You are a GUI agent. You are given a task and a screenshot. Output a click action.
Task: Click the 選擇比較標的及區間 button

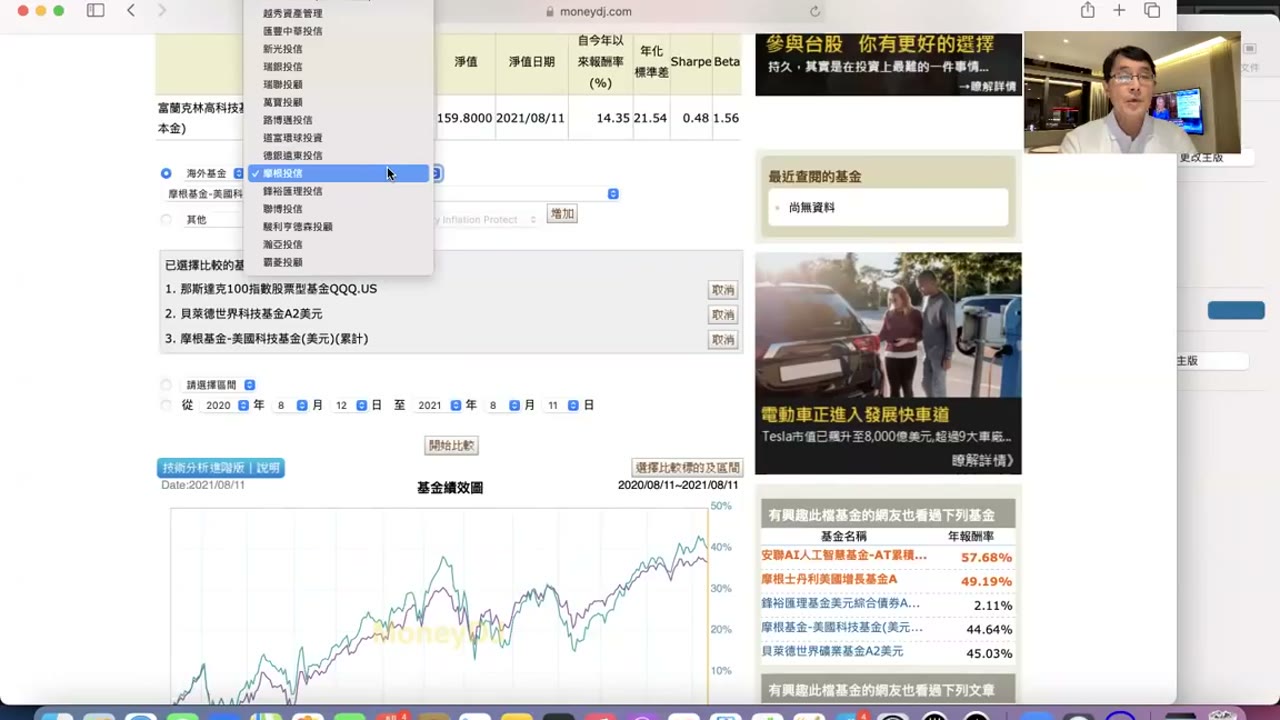pos(688,467)
